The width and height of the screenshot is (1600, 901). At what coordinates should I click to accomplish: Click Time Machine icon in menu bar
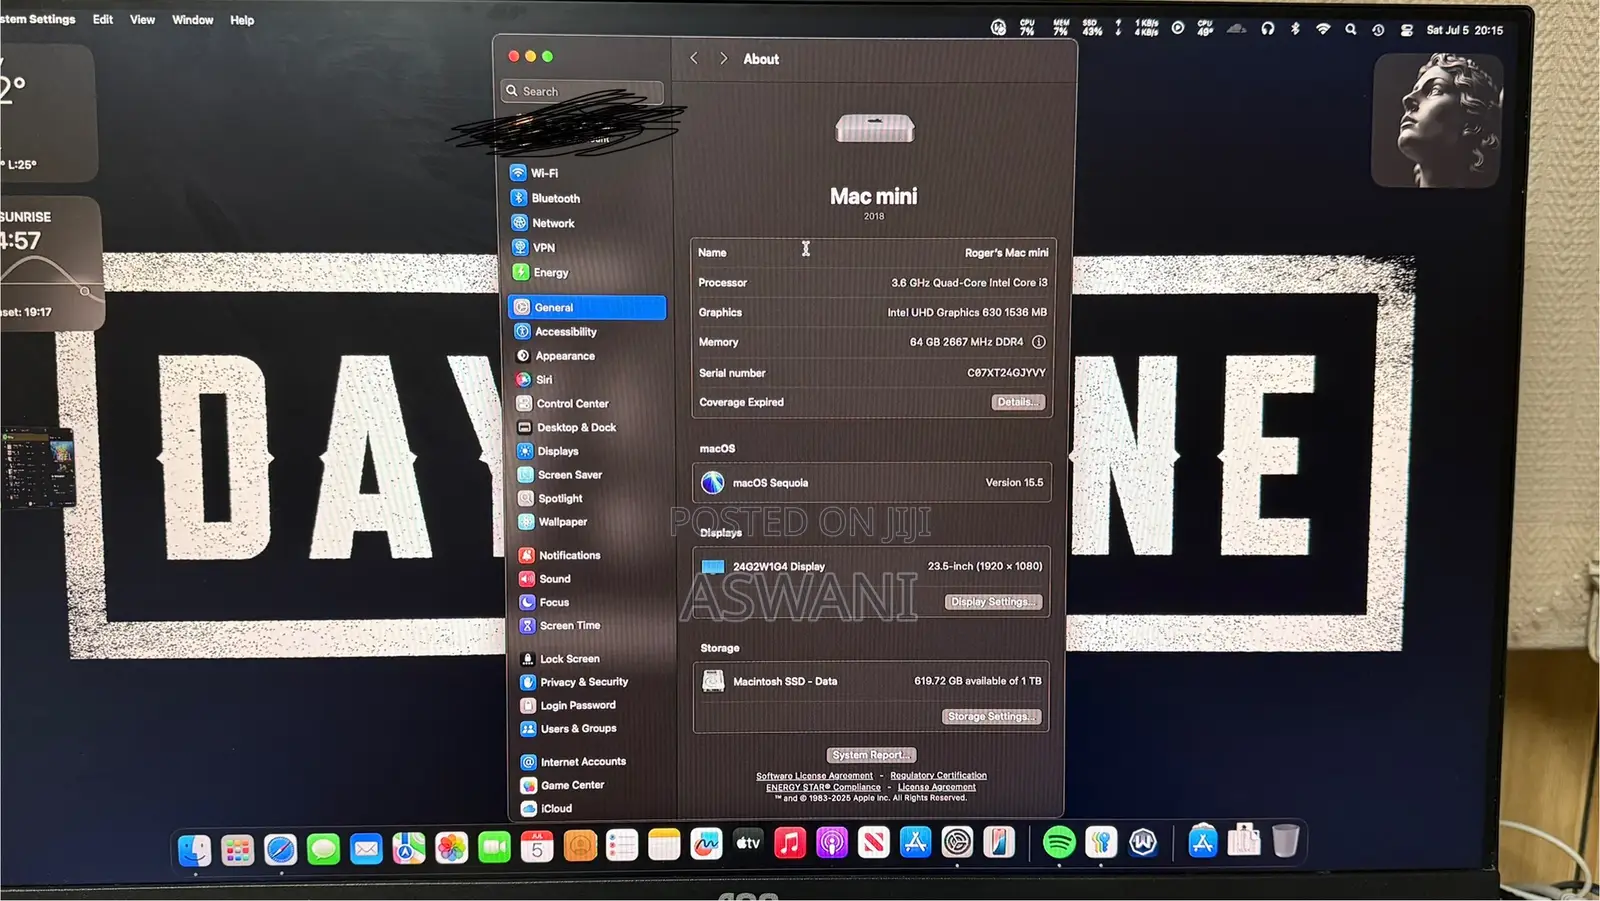[x=1378, y=30]
